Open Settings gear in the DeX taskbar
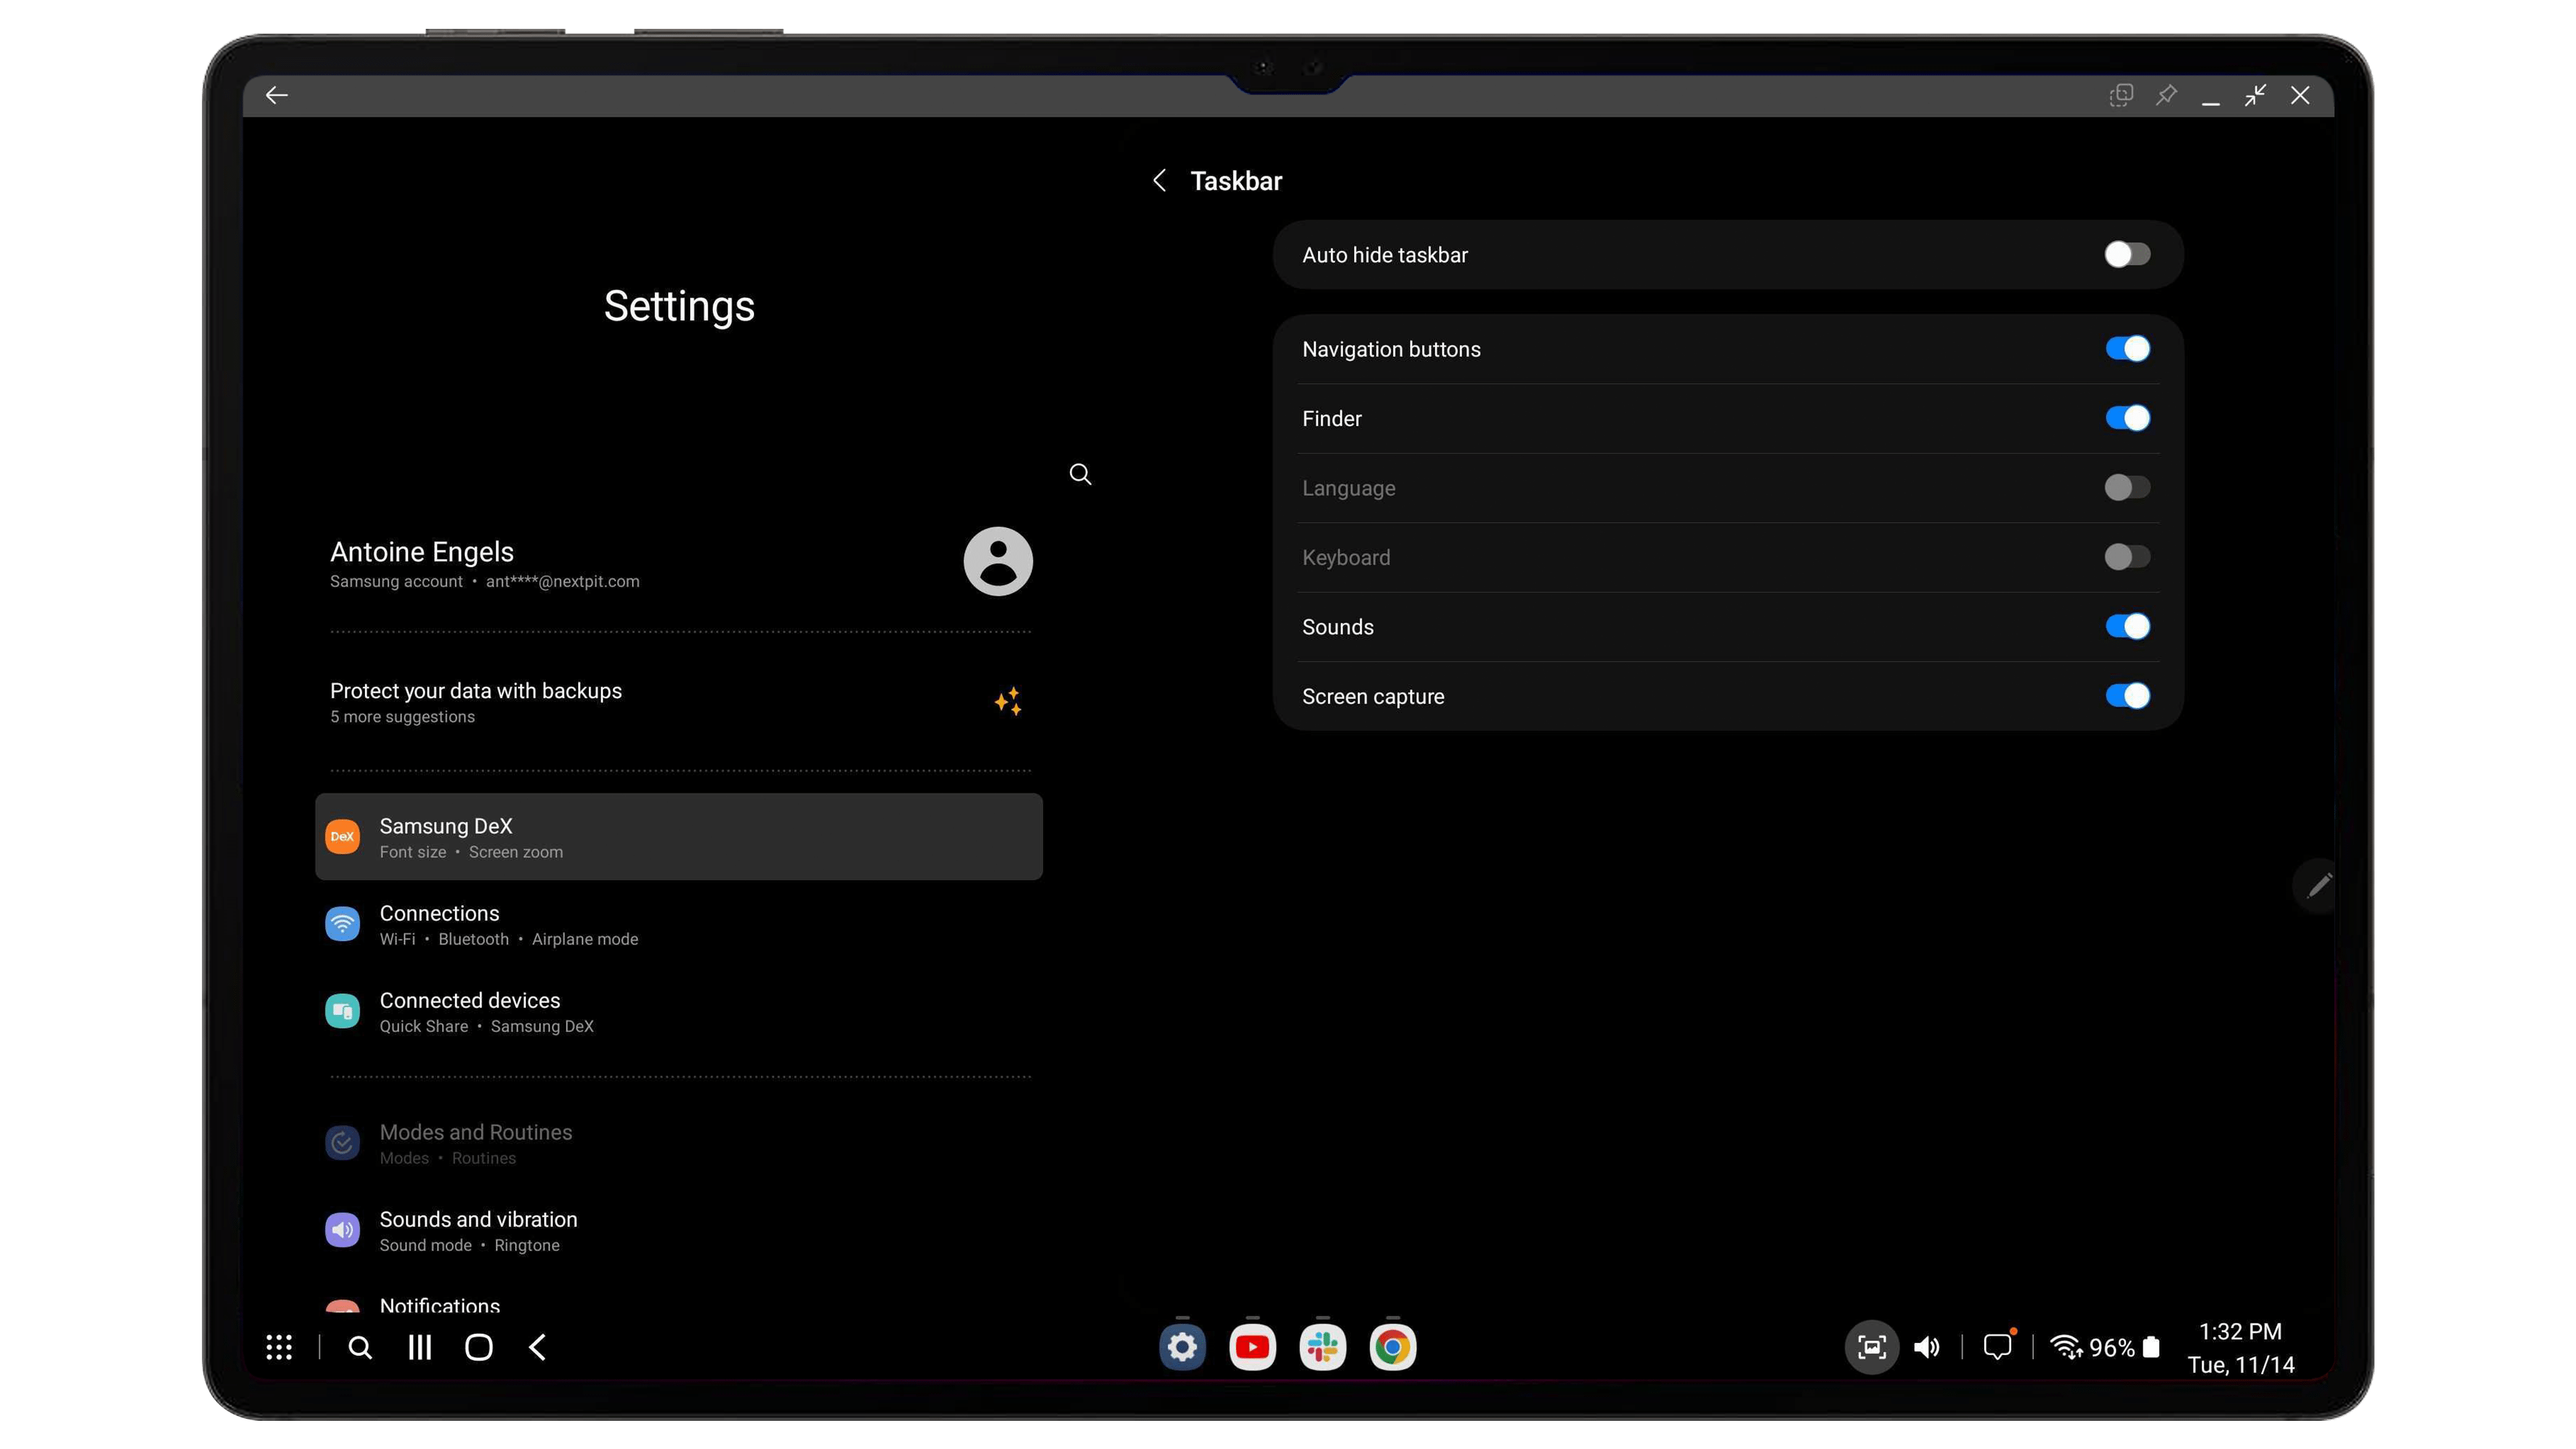Image resolution: width=2576 pixels, height=1449 pixels. pyautogui.click(x=1182, y=1347)
